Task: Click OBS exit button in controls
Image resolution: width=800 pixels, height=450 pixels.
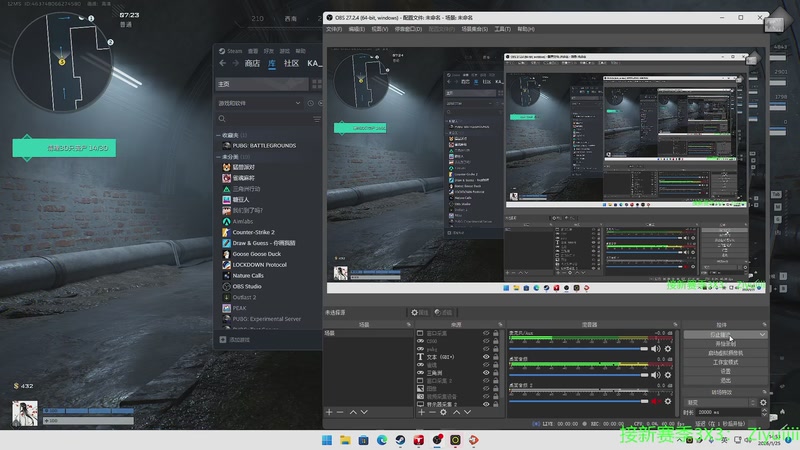Action: pyautogui.click(x=725, y=381)
